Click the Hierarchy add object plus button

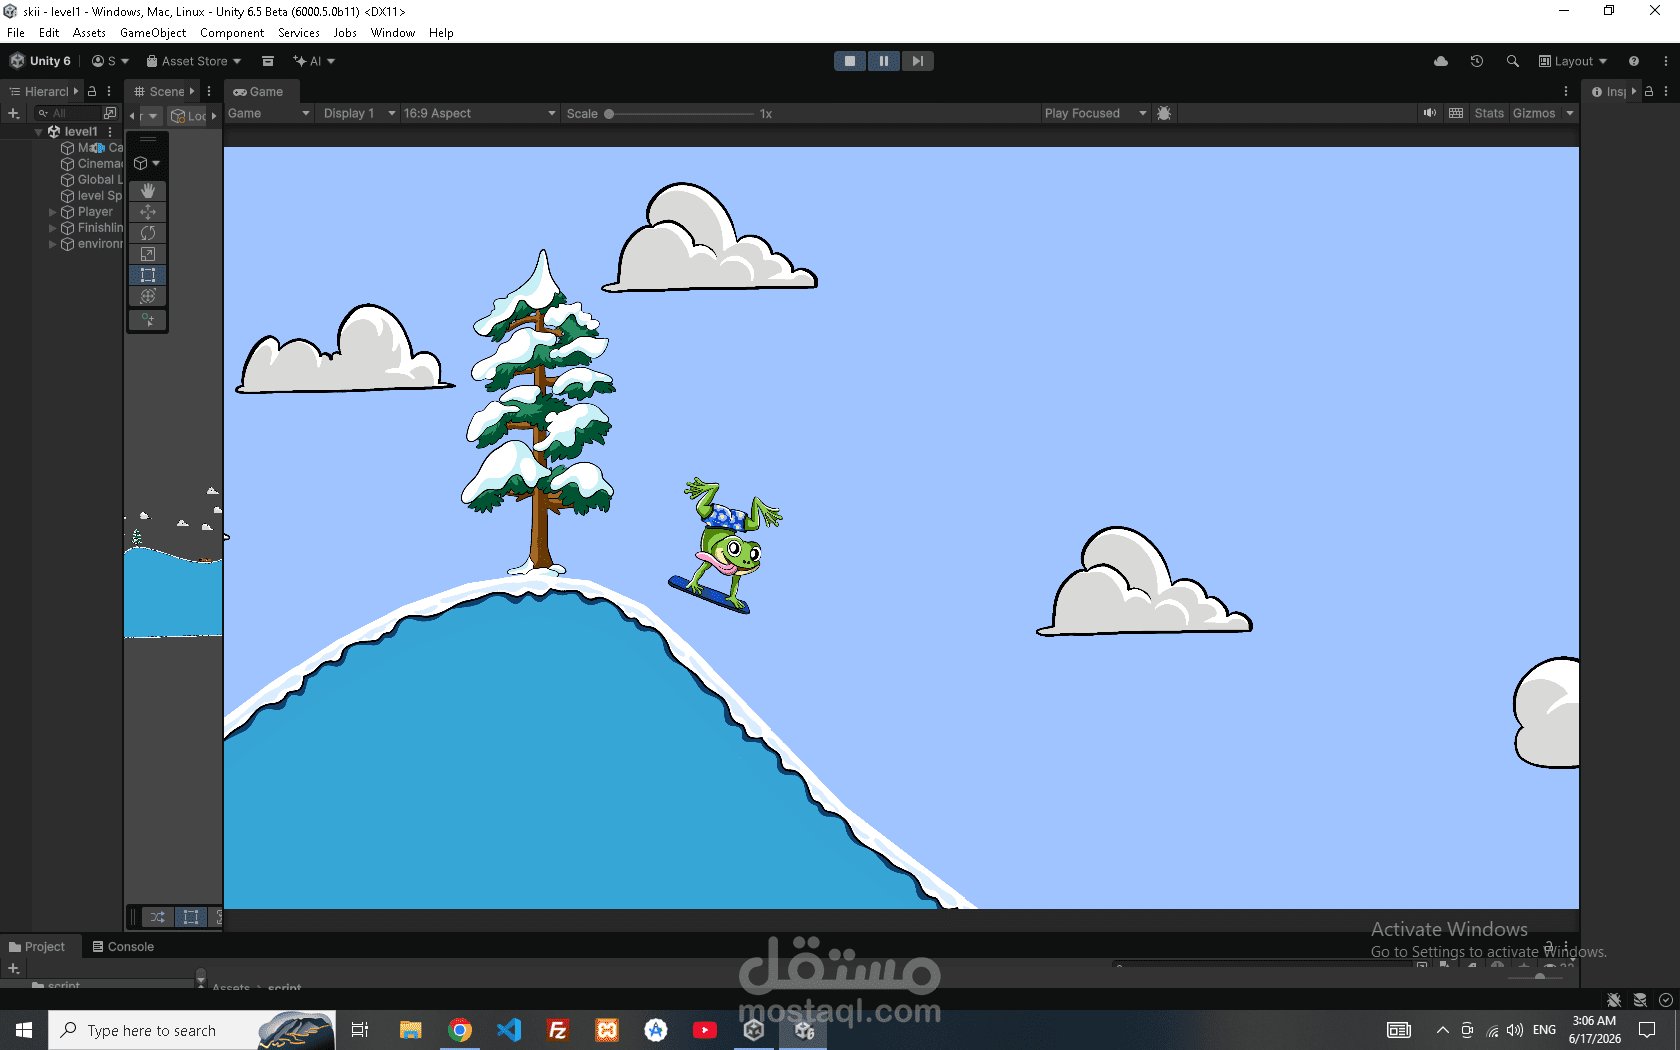coord(14,113)
